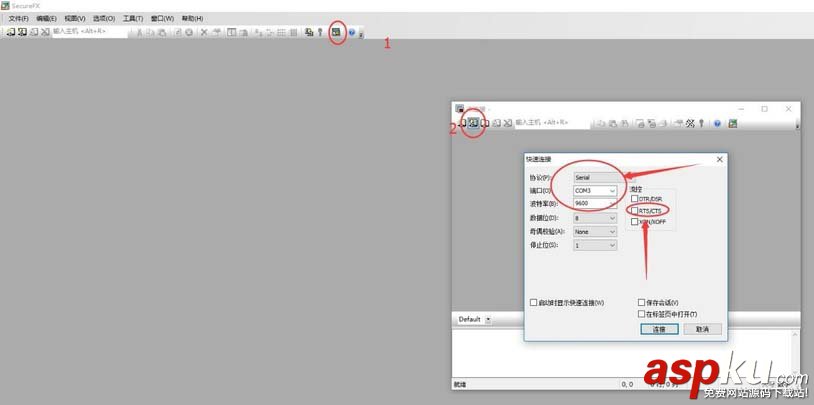Click the 取消 button
This screenshot has width=814, height=405.
pyautogui.click(x=702, y=329)
